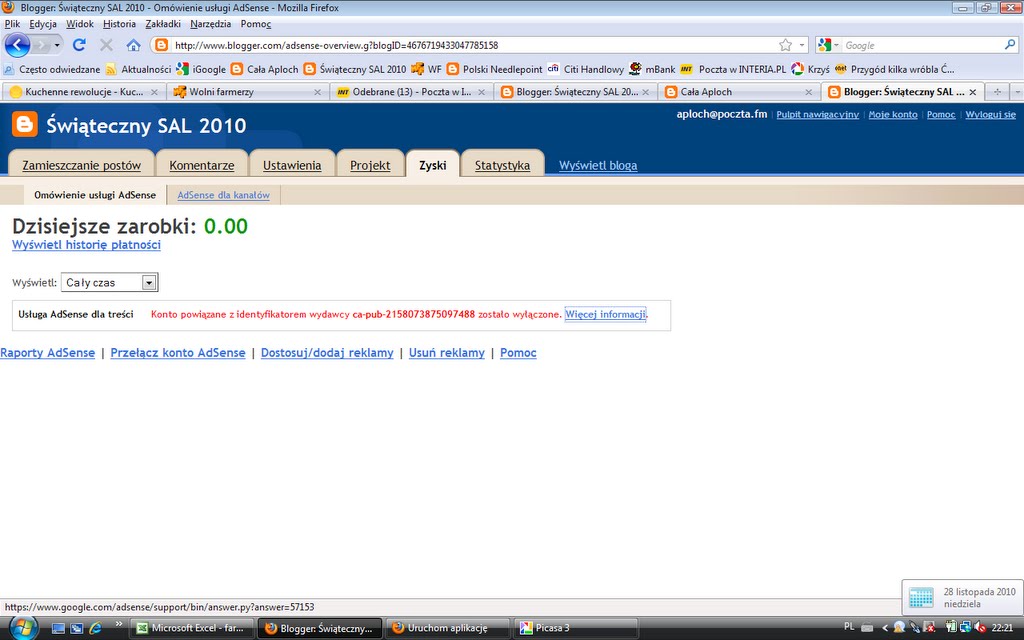The width and height of the screenshot is (1024, 640).
Task: Switch to the Projekt tab
Action: pos(370,165)
